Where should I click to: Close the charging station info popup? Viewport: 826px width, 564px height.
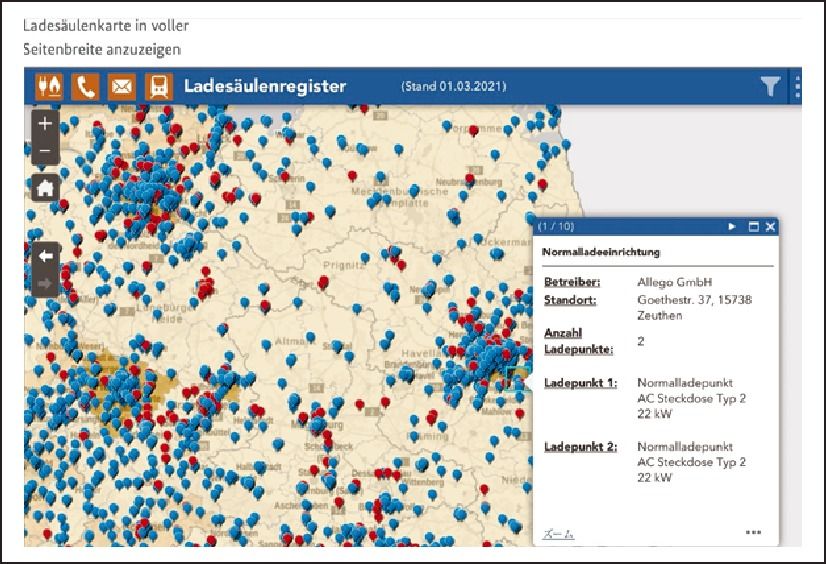pos(769,227)
